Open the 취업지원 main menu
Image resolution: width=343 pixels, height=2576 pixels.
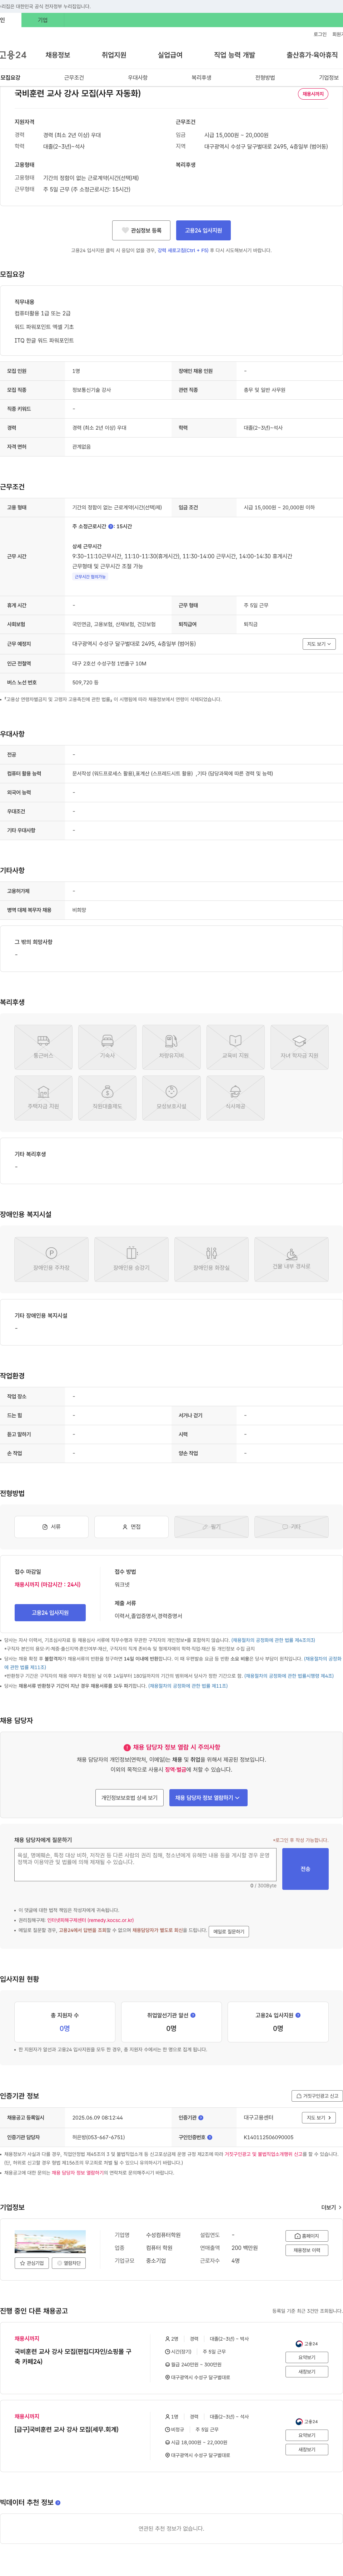coord(114,55)
